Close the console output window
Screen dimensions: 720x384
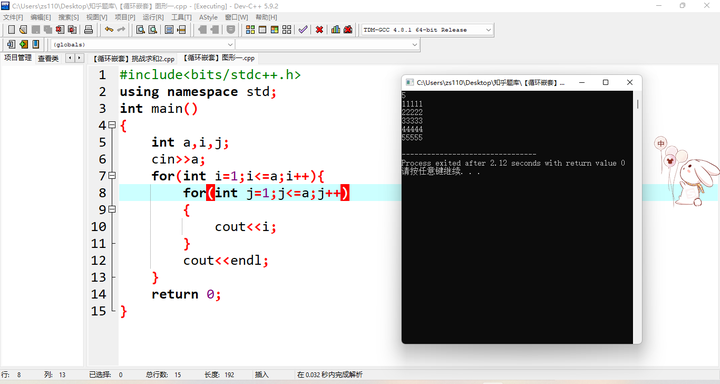coord(630,82)
